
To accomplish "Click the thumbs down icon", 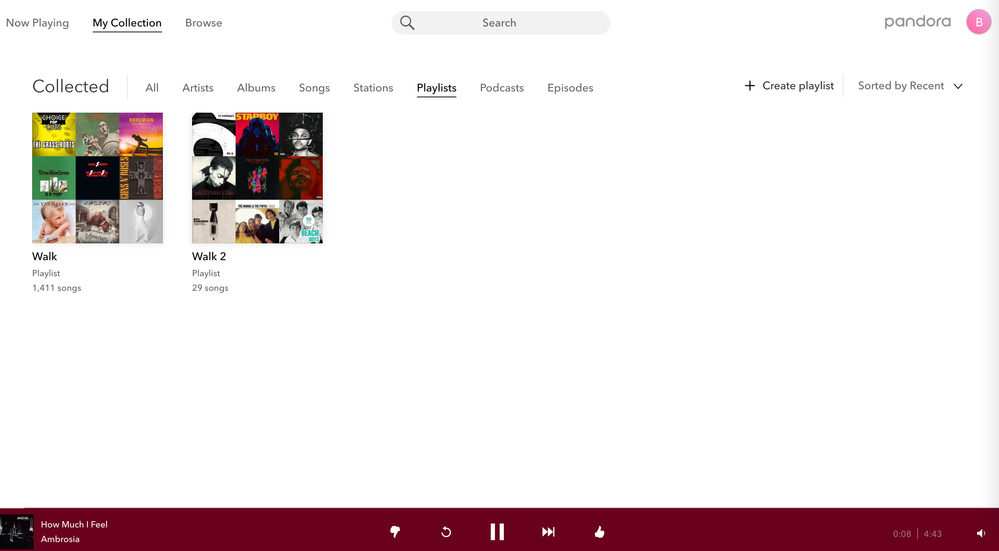I will [395, 532].
